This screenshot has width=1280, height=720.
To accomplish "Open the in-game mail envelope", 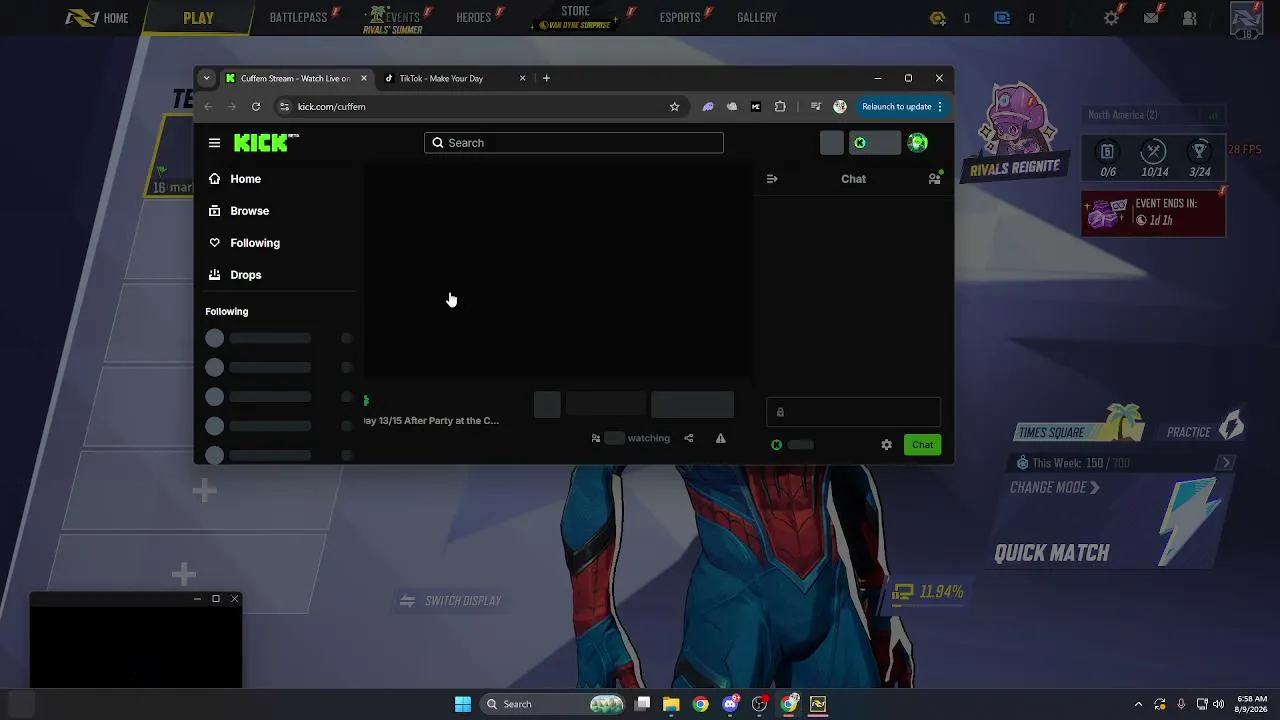I will coord(1151,18).
